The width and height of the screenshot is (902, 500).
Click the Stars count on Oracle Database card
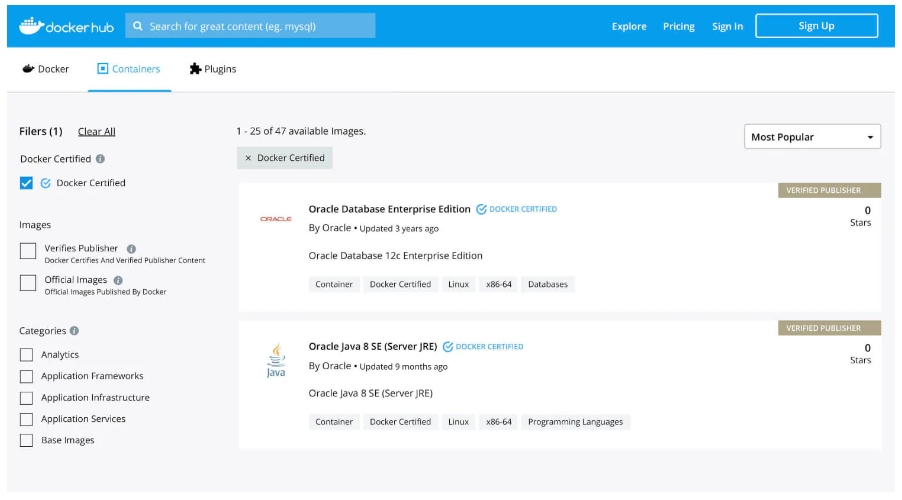[861, 216]
